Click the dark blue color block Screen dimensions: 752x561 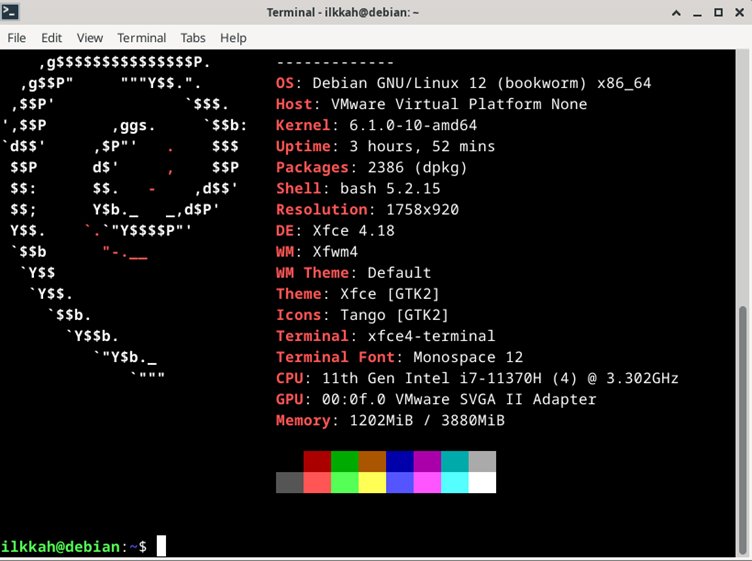point(400,461)
